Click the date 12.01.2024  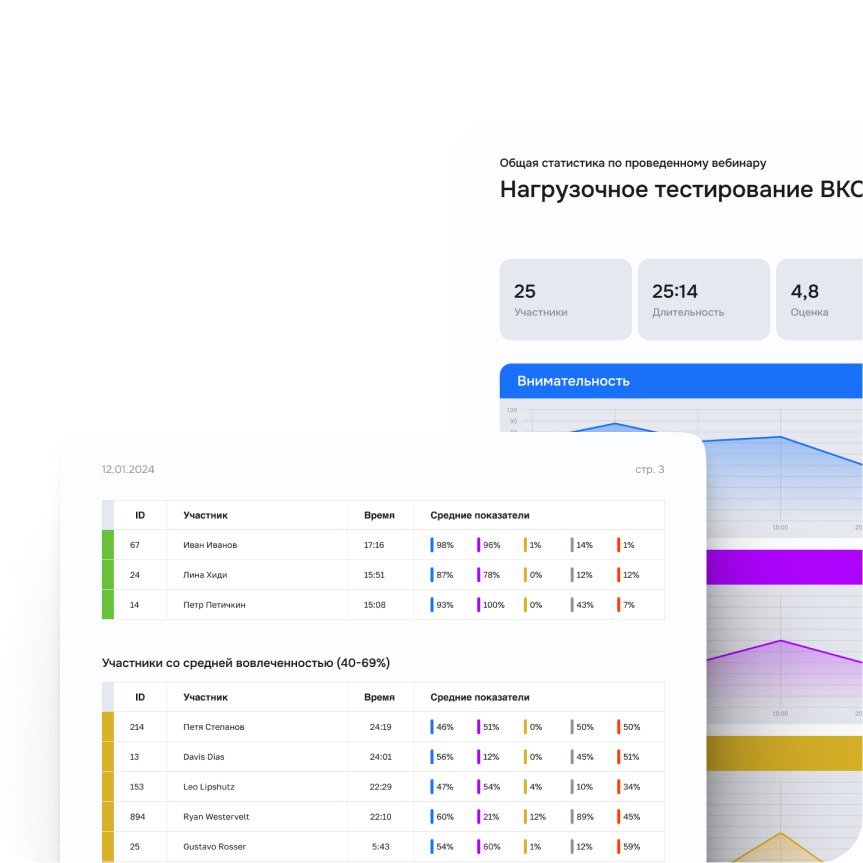coord(128,469)
